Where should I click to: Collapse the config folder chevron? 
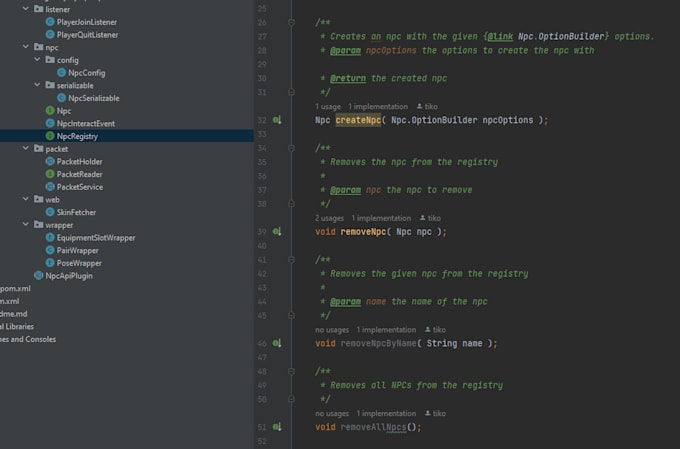[x=37, y=59]
